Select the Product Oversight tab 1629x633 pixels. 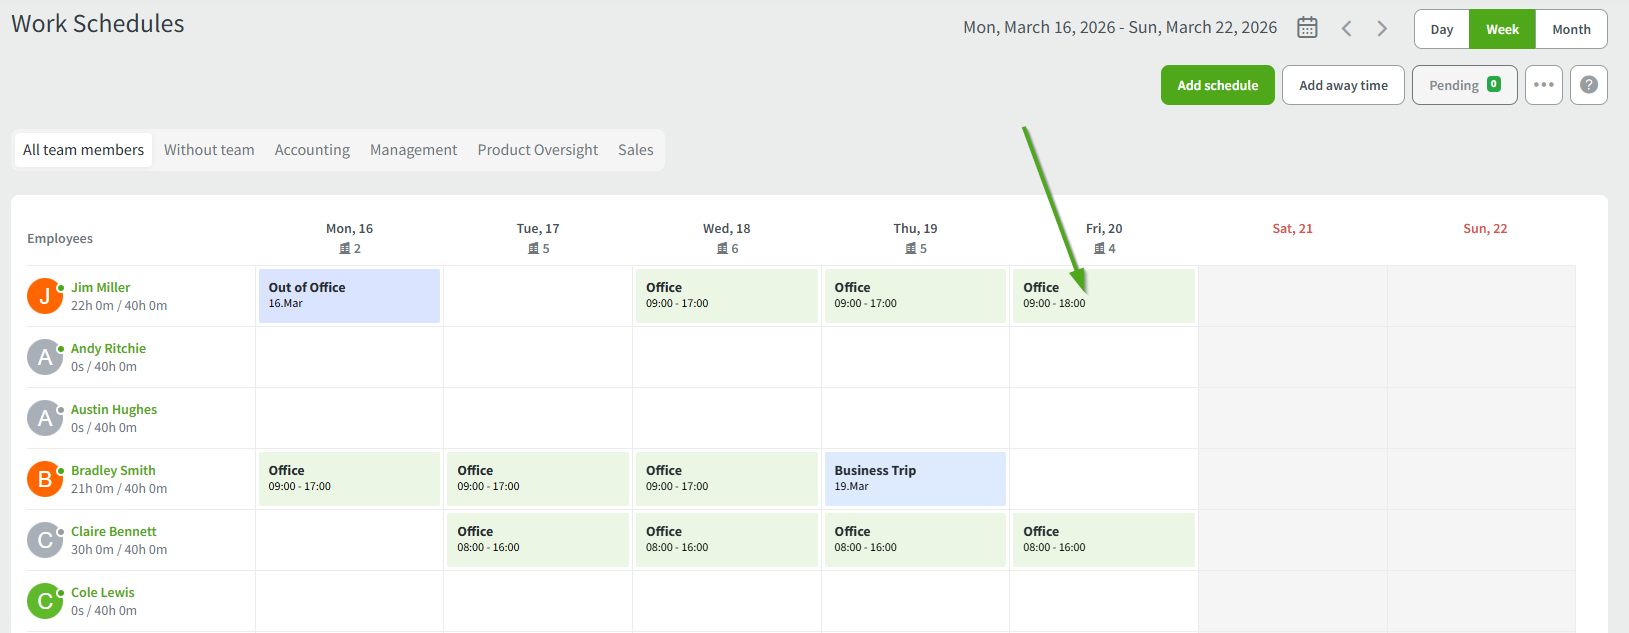[x=537, y=150]
